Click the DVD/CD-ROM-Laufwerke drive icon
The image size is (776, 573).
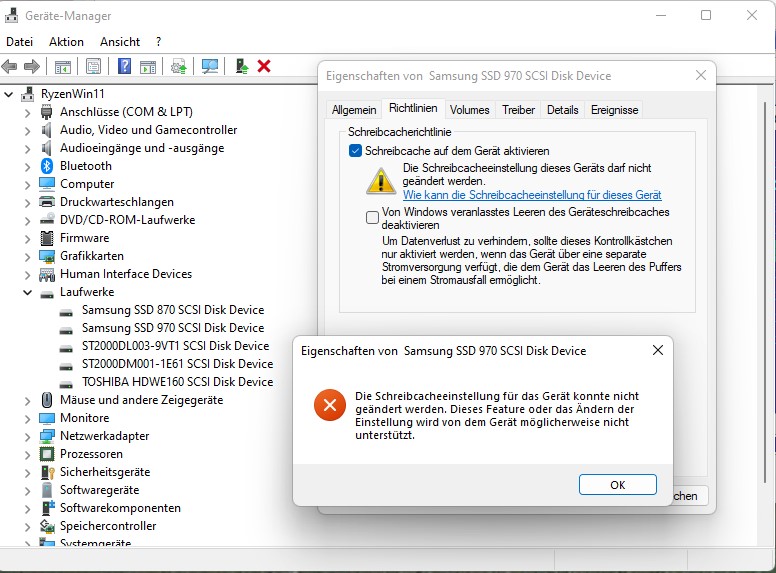pyautogui.click(x=47, y=220)
